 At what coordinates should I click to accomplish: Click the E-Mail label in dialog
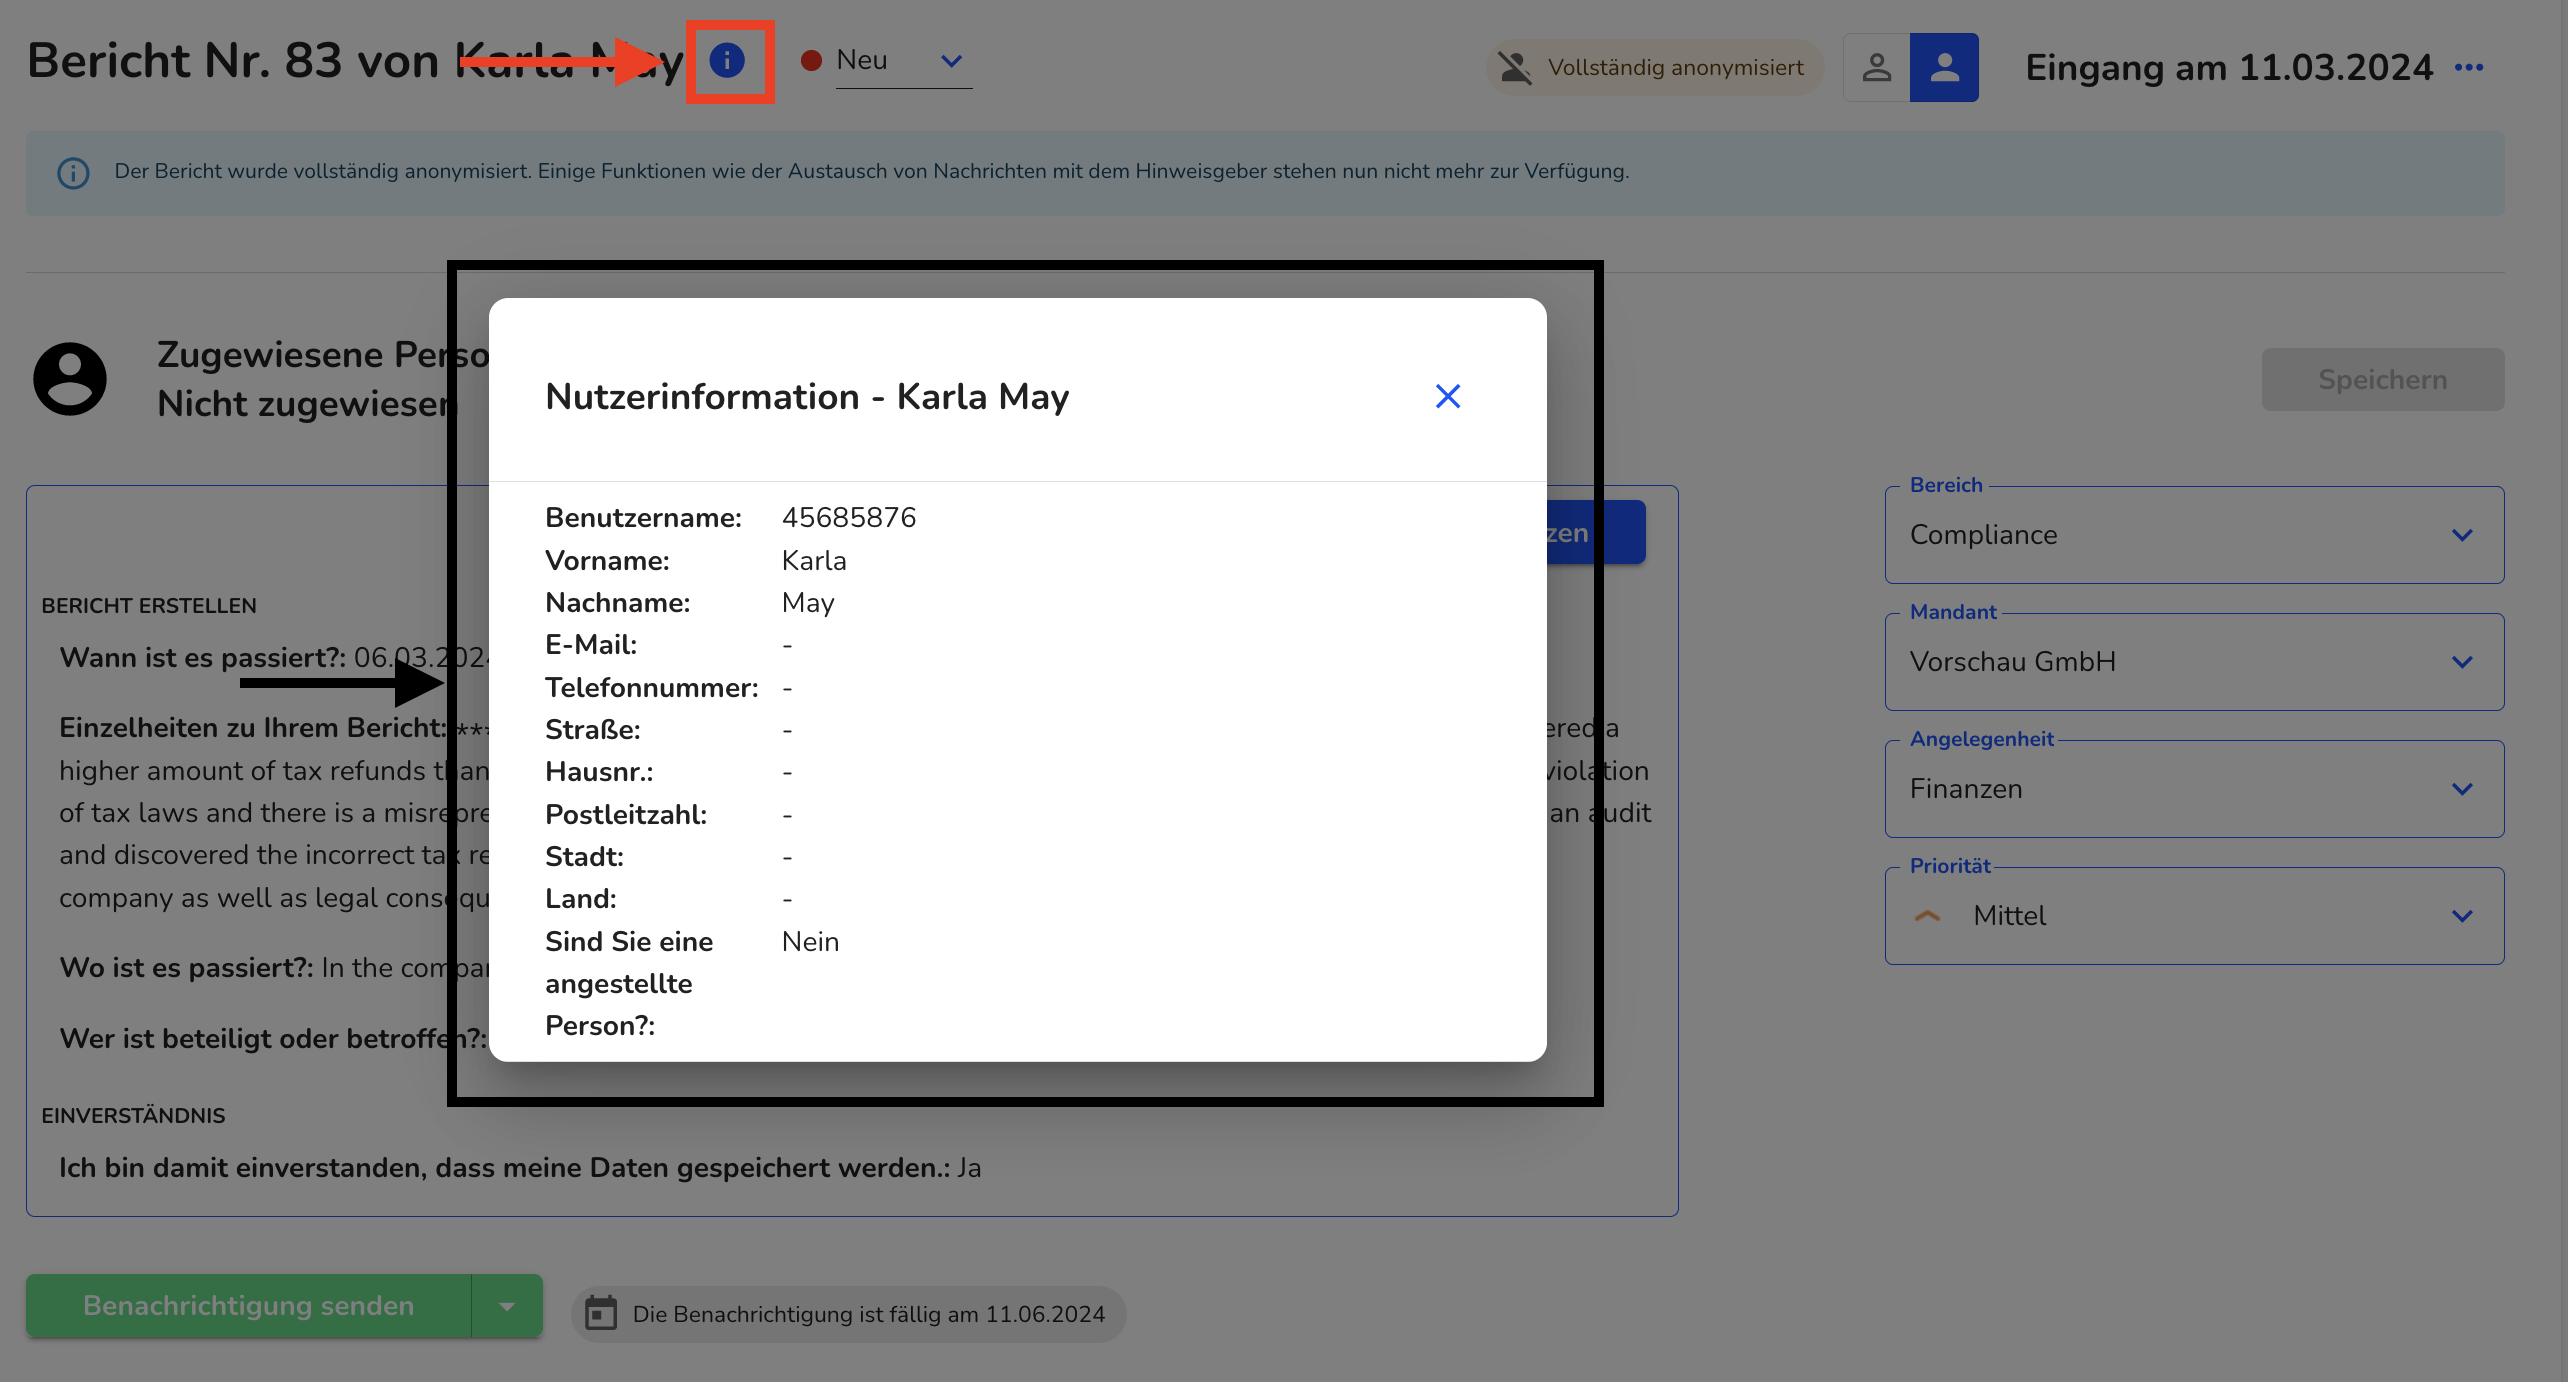tap(591, 645)
